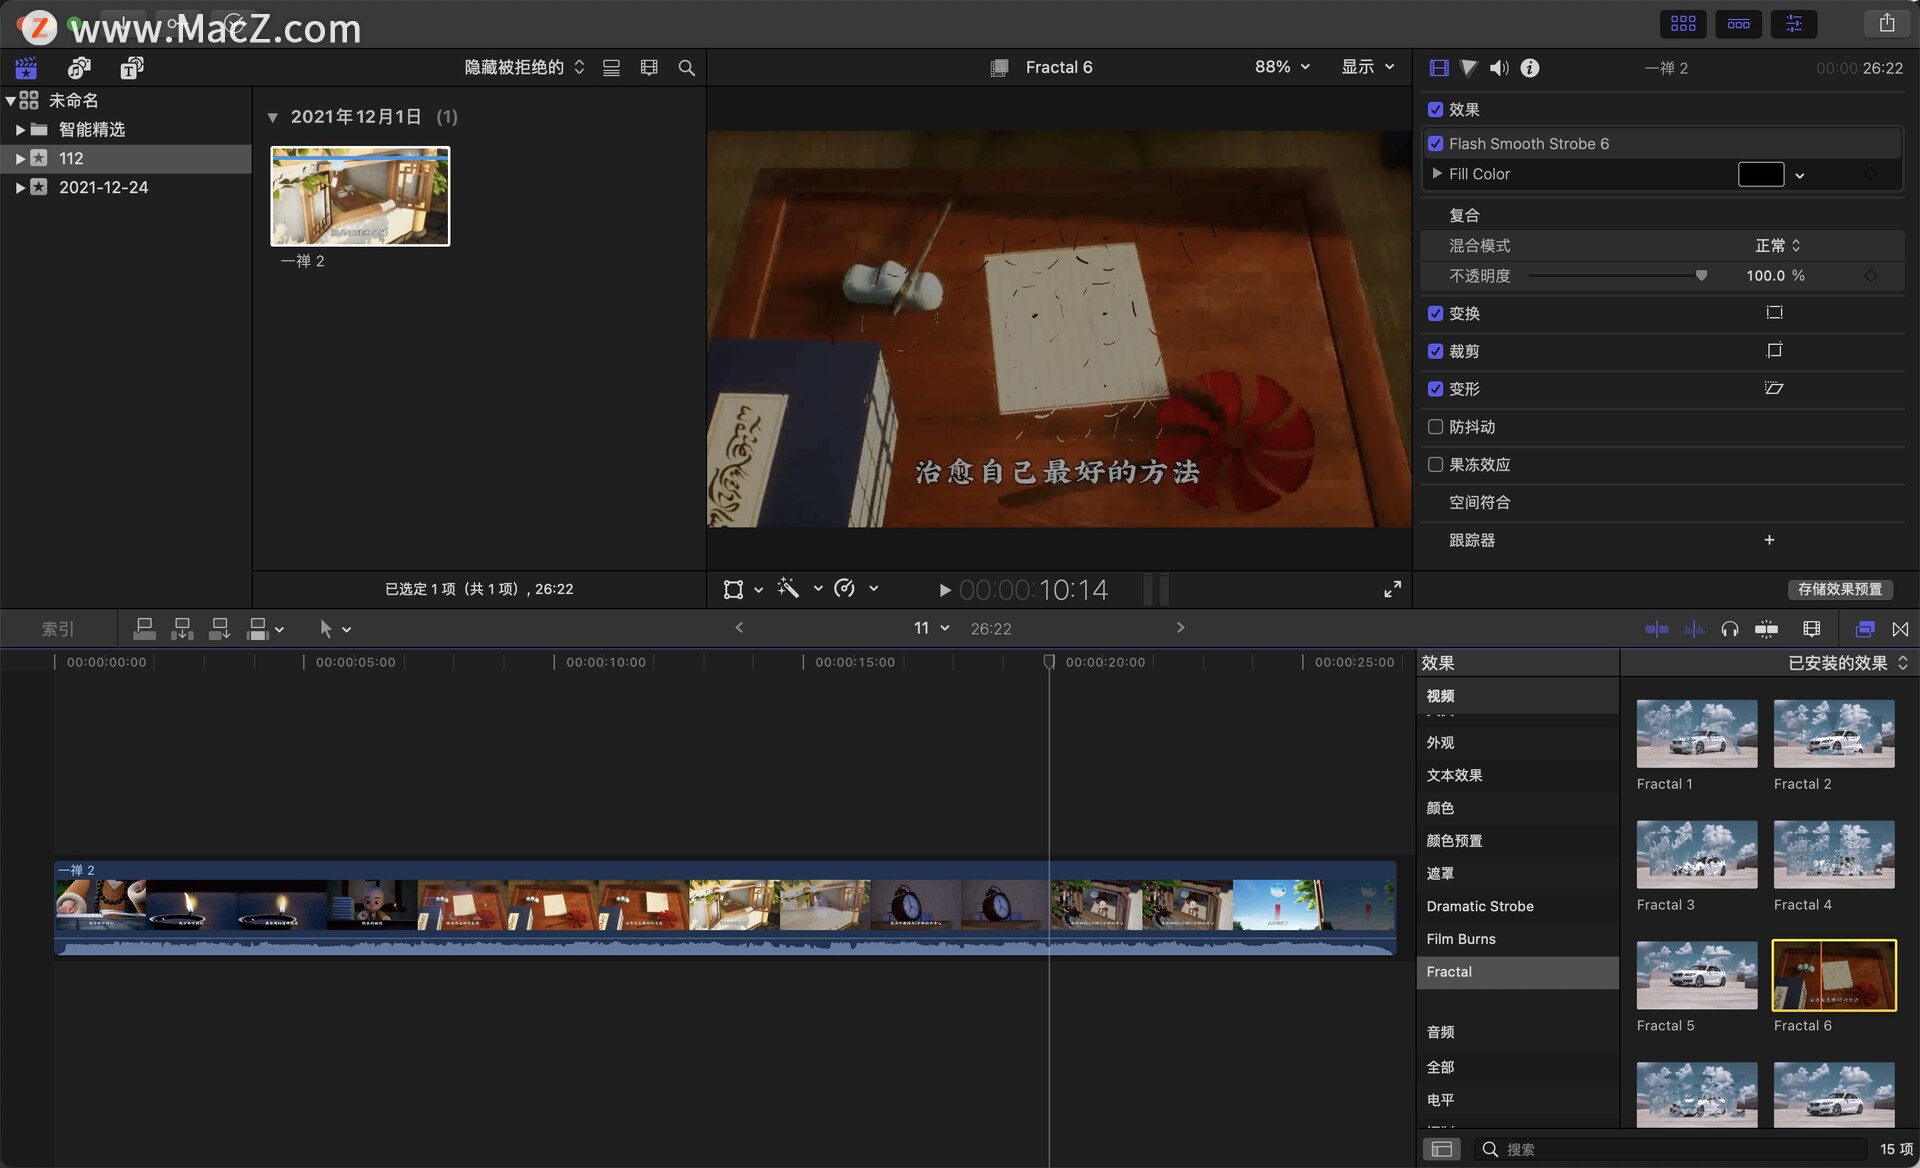Image resolution: width=1920 pixels, height=1168 pixels.
Task: Select the Dramatic Strobe effects category
Action: (1480, 906)
